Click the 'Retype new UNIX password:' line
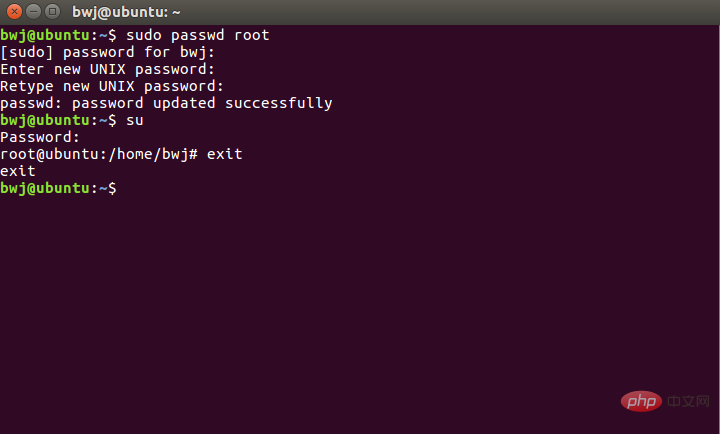720x434 pixels. click(112, 86)
